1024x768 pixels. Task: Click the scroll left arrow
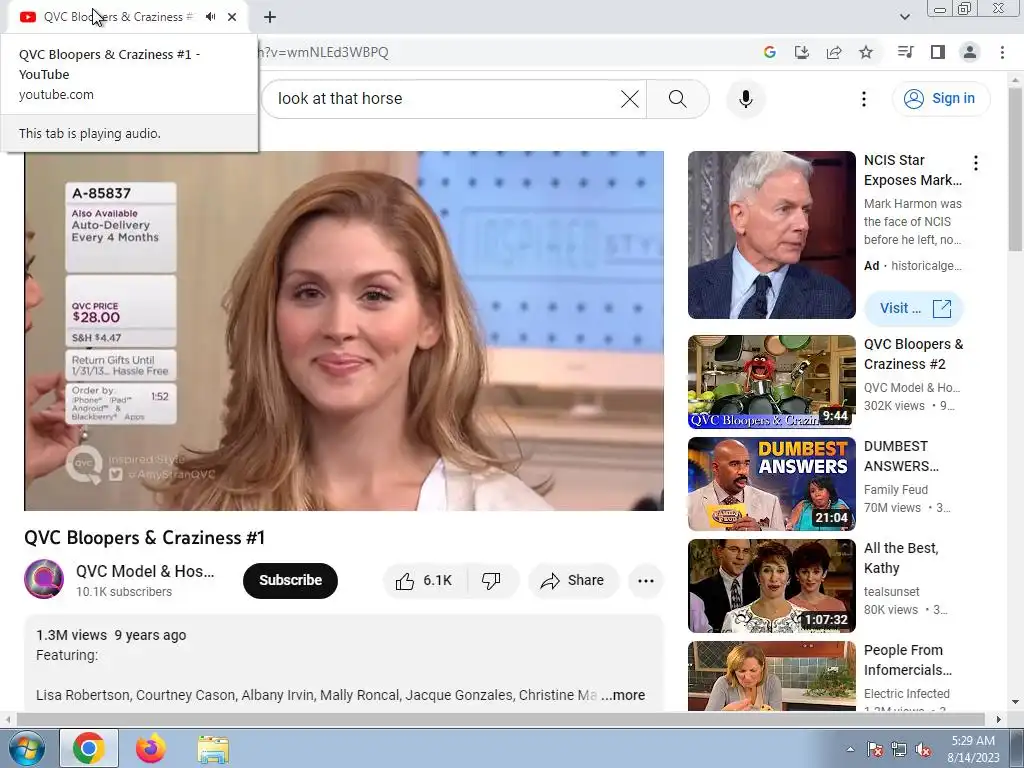click(x=7, y=719)
